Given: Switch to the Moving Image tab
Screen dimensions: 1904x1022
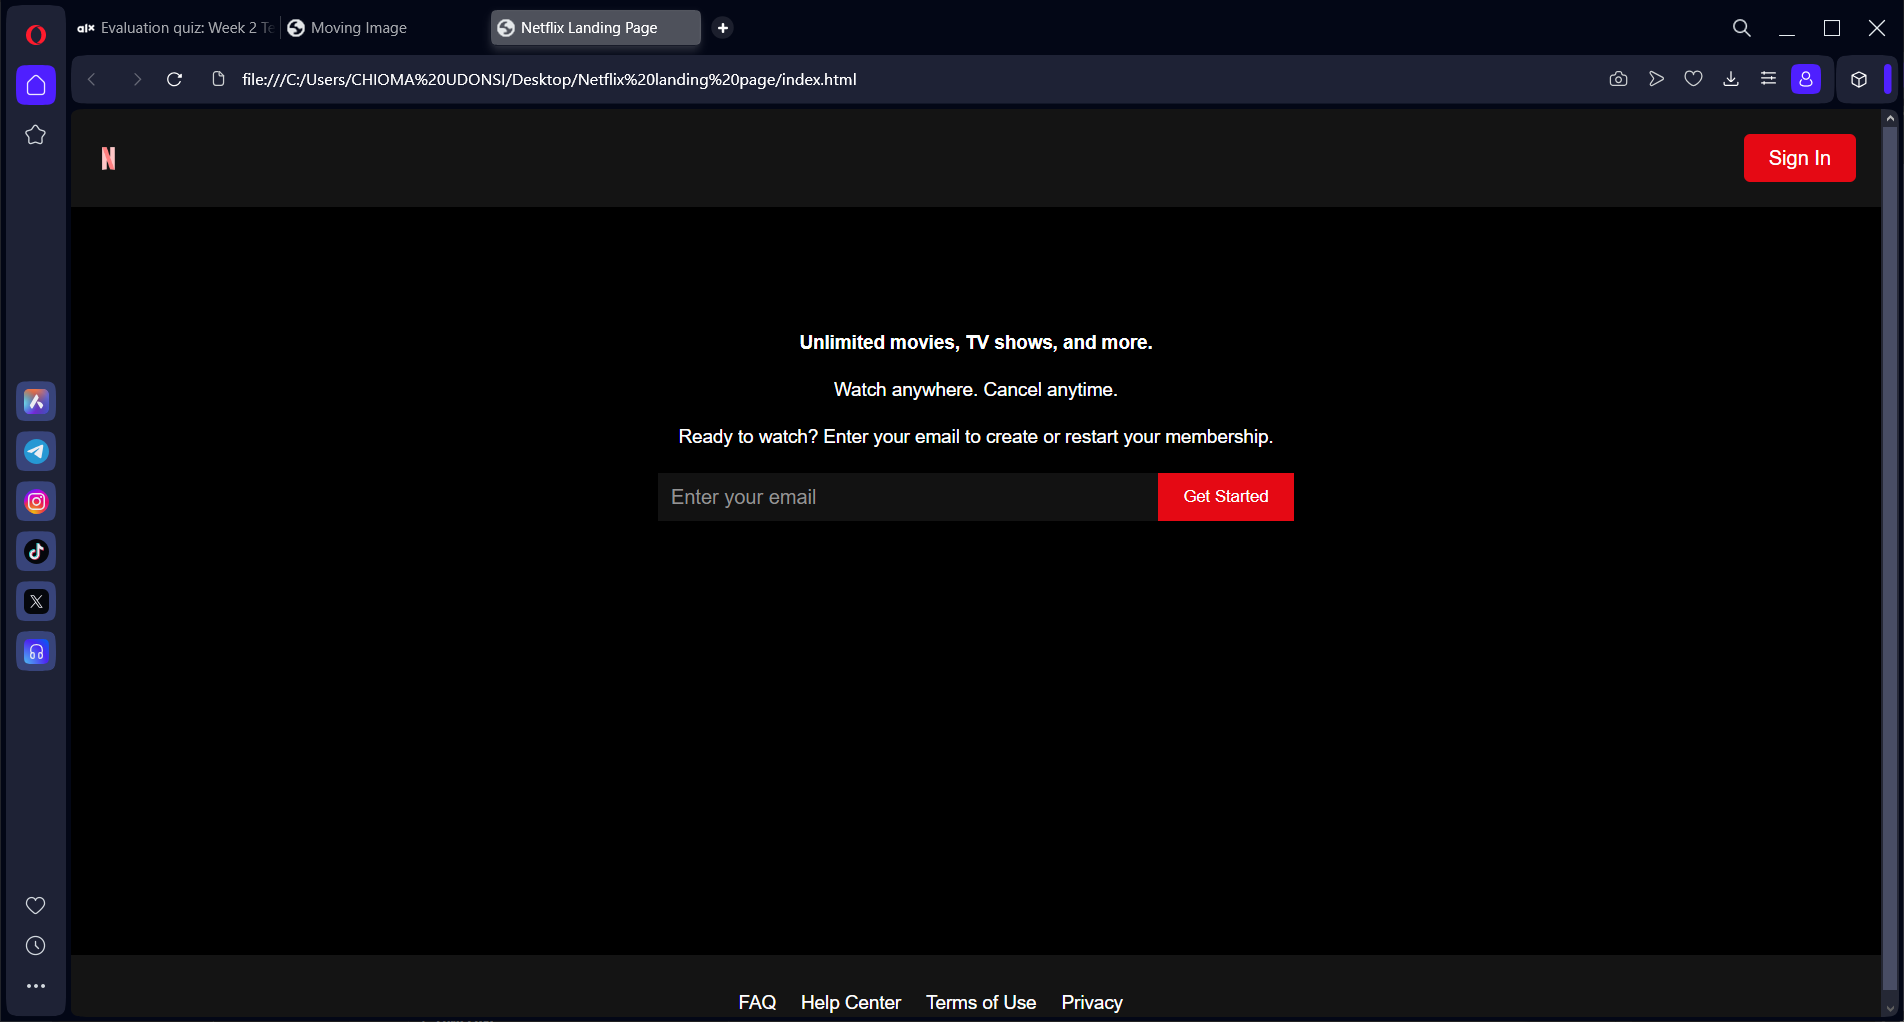Looking at the screenshot, I should point(347,27).
